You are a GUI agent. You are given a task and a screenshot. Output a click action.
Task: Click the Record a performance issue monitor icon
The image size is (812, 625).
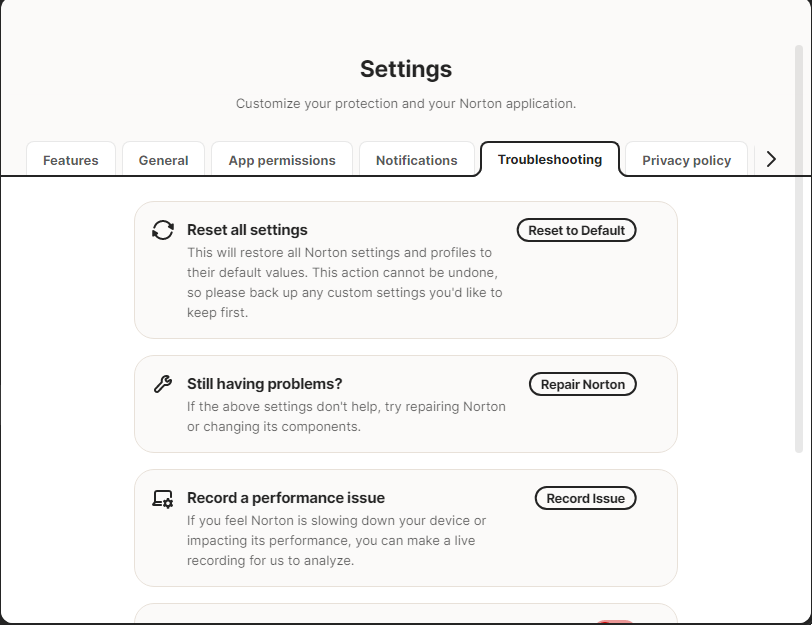pyautogui.click(x=163, y=498)
